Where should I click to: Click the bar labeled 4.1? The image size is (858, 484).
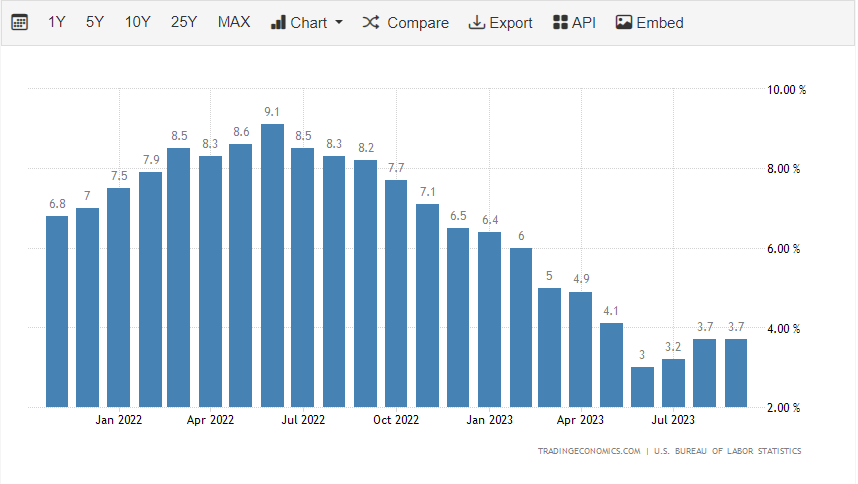tap(612, 365)
